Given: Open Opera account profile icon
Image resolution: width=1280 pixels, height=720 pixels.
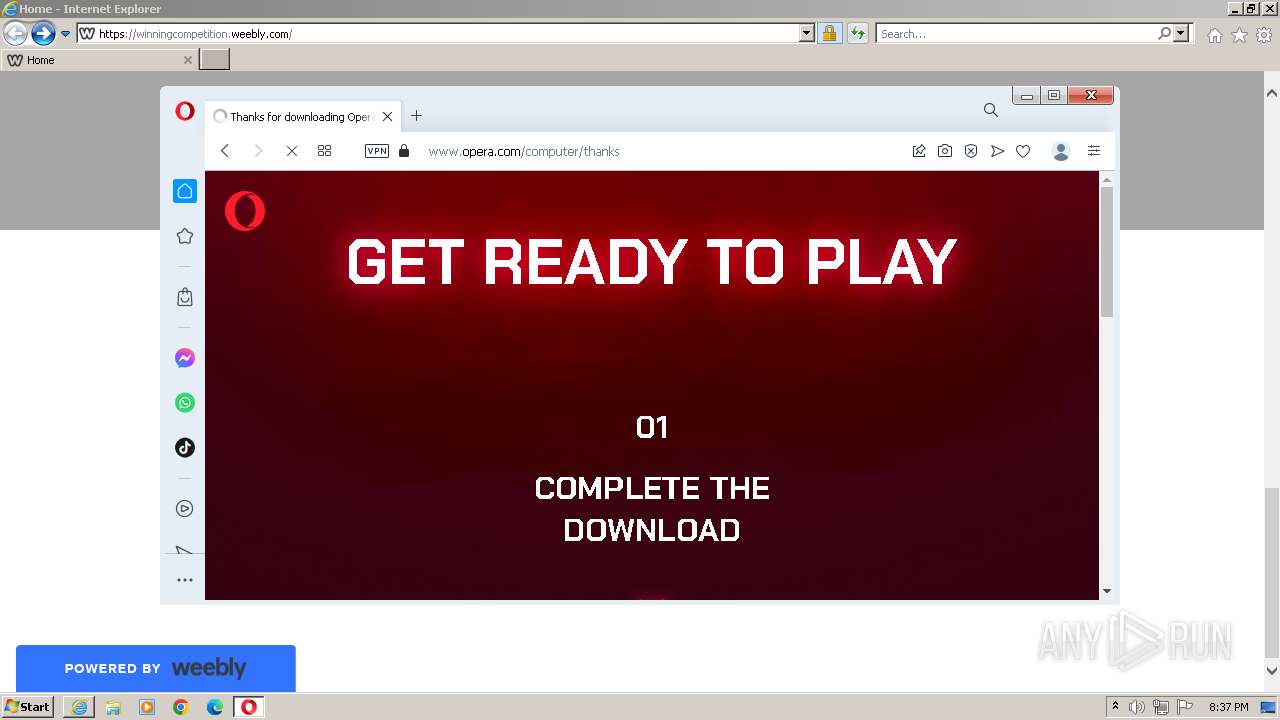Looking at the screenshot, I should tap(1061, 151).
